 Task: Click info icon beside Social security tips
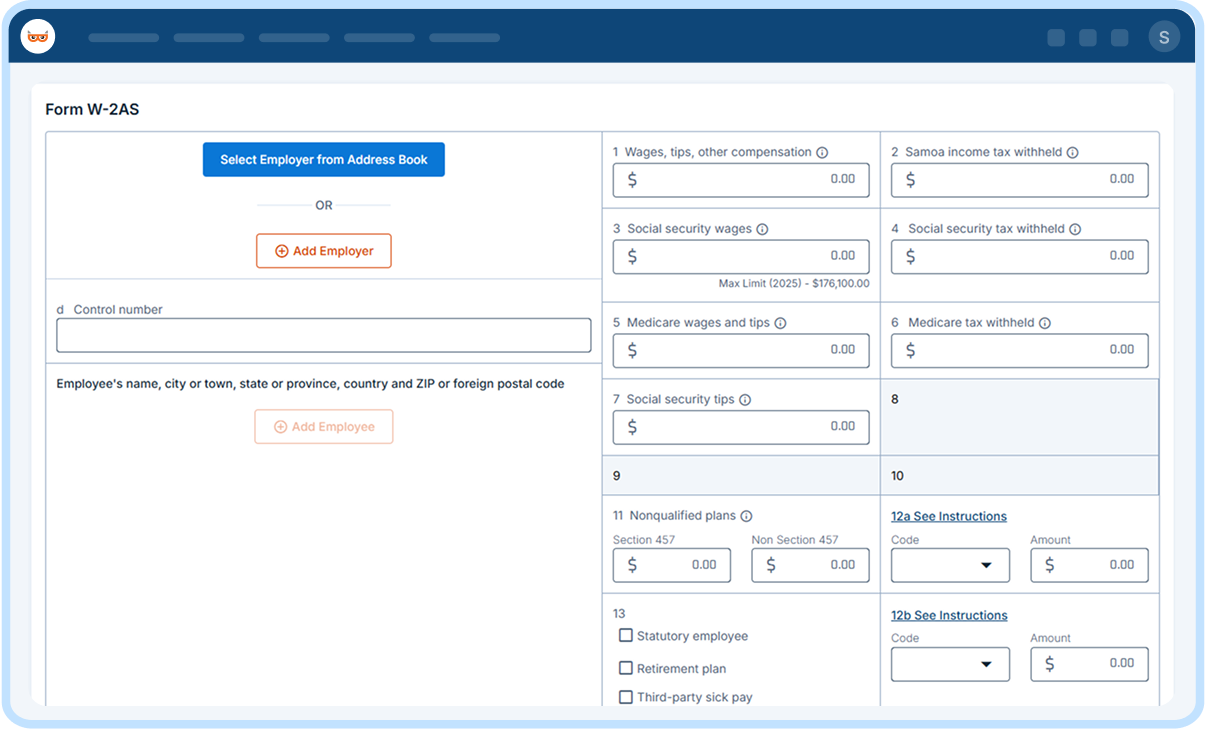point(745,400)
